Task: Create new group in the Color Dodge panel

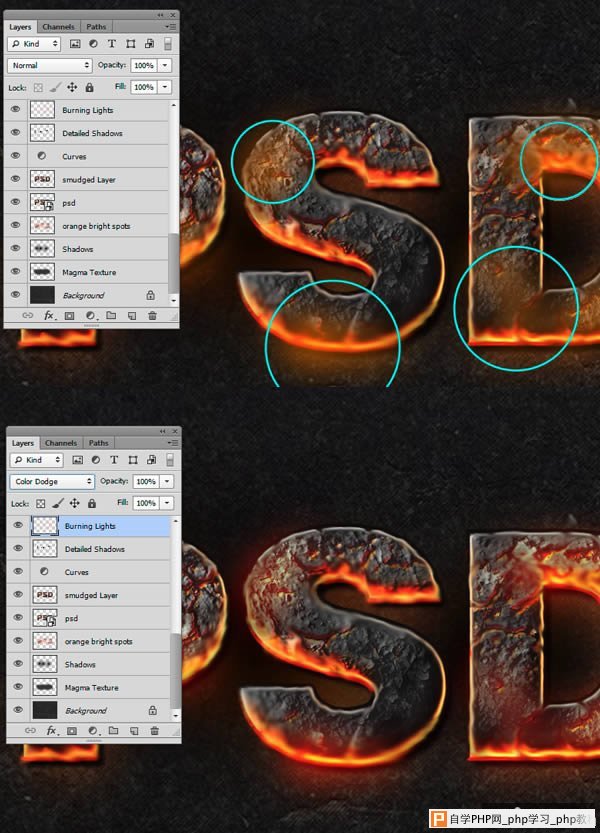Action: click(x=113, y=730)
